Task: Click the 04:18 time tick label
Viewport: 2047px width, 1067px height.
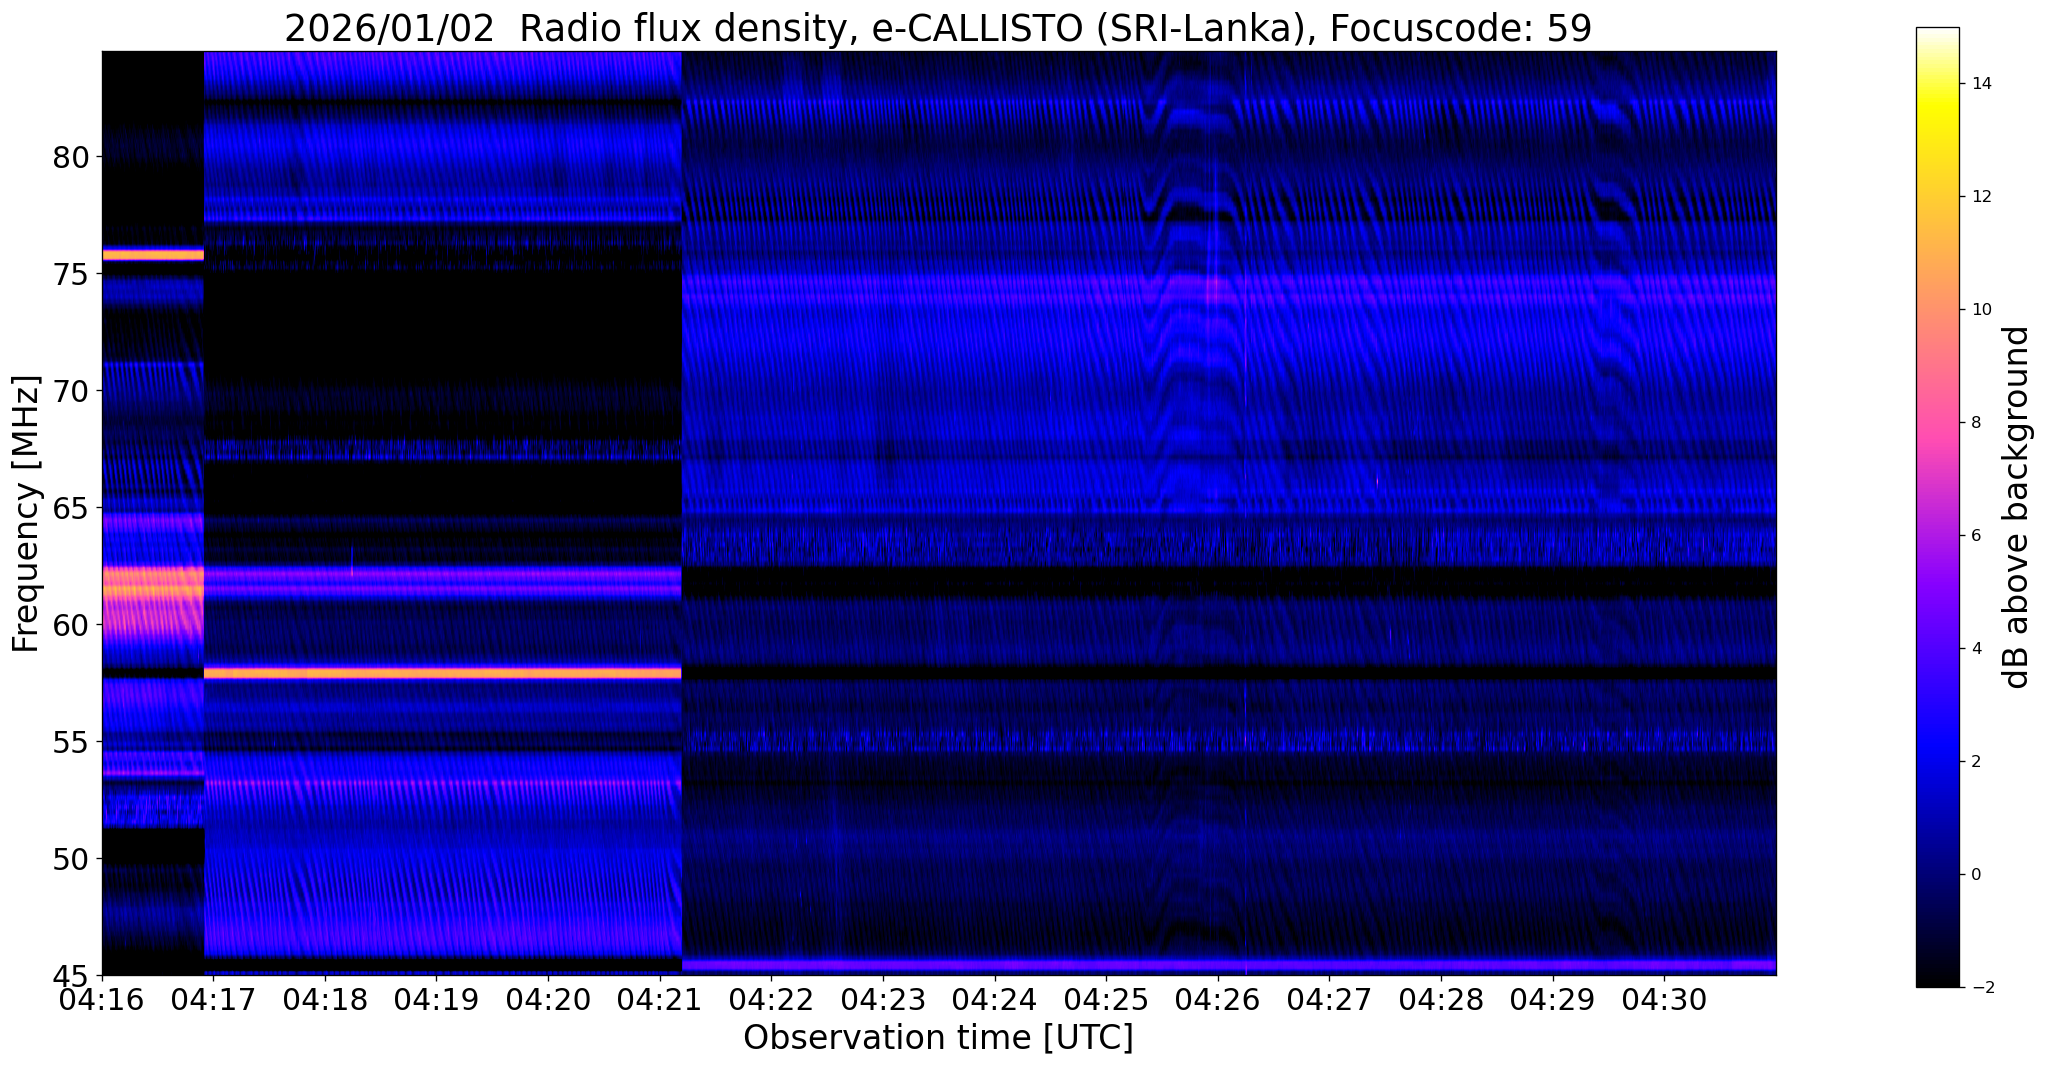Action: 325,1000
